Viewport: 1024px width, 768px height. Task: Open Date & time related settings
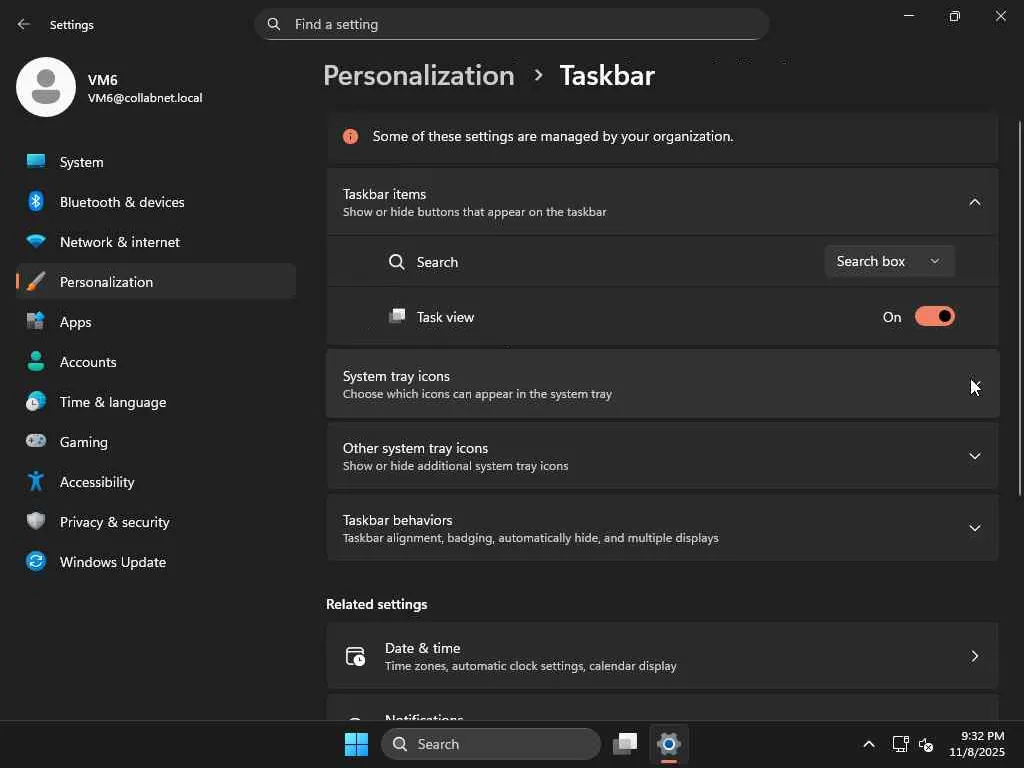point(662,656)
